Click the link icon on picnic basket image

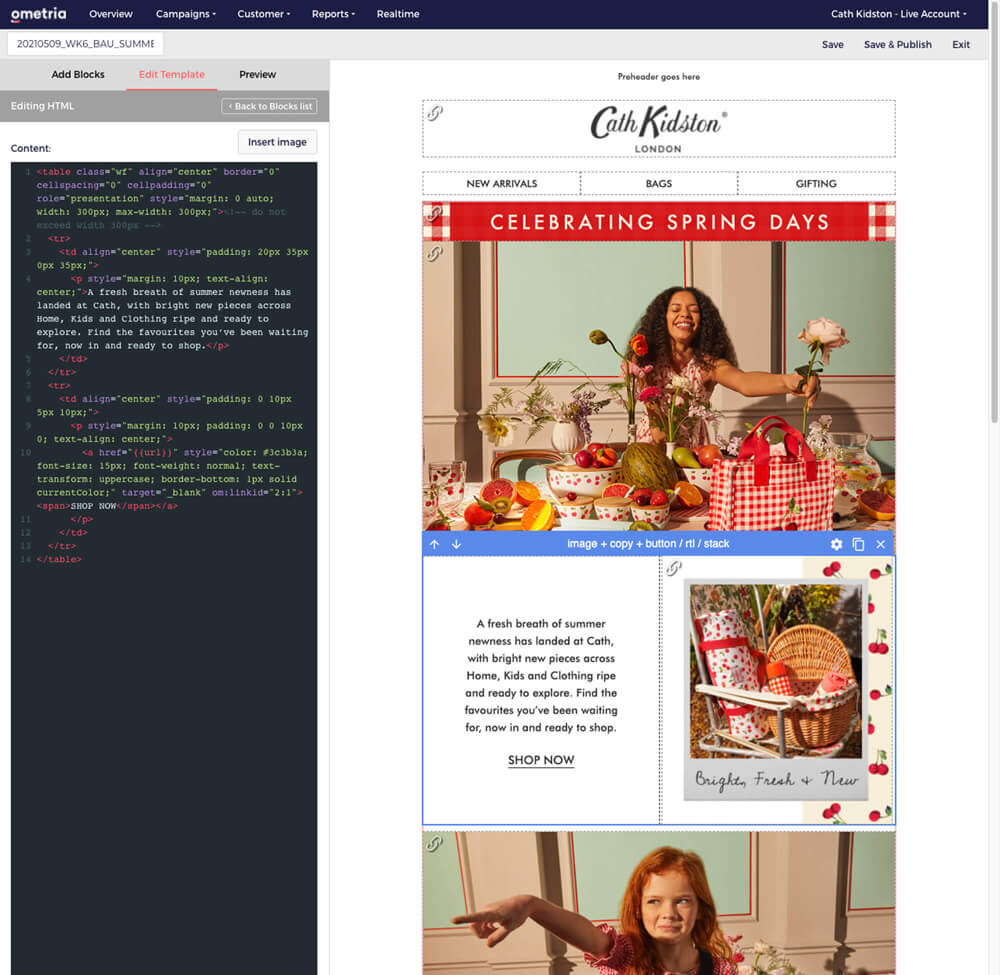(x=673, y=568)
